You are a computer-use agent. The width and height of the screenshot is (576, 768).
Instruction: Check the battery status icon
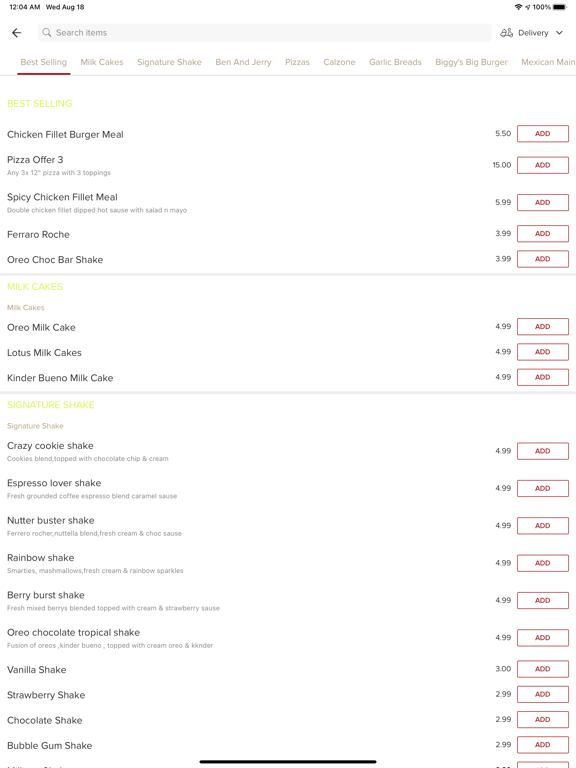pos(559,7)
